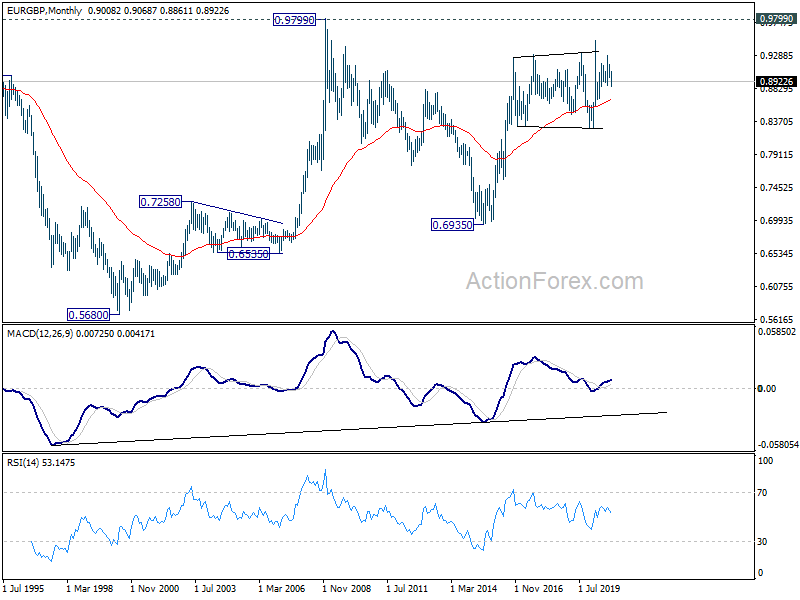
Task: Click the MACD 0.058502 upper scale value
Action: pyautogui.click(x=776, y=332)
